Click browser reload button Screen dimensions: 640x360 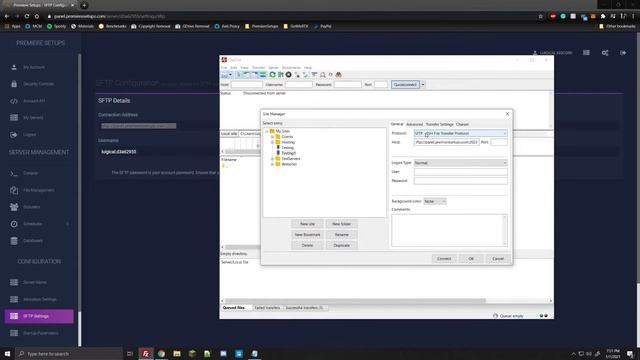[x=27, y=16]
